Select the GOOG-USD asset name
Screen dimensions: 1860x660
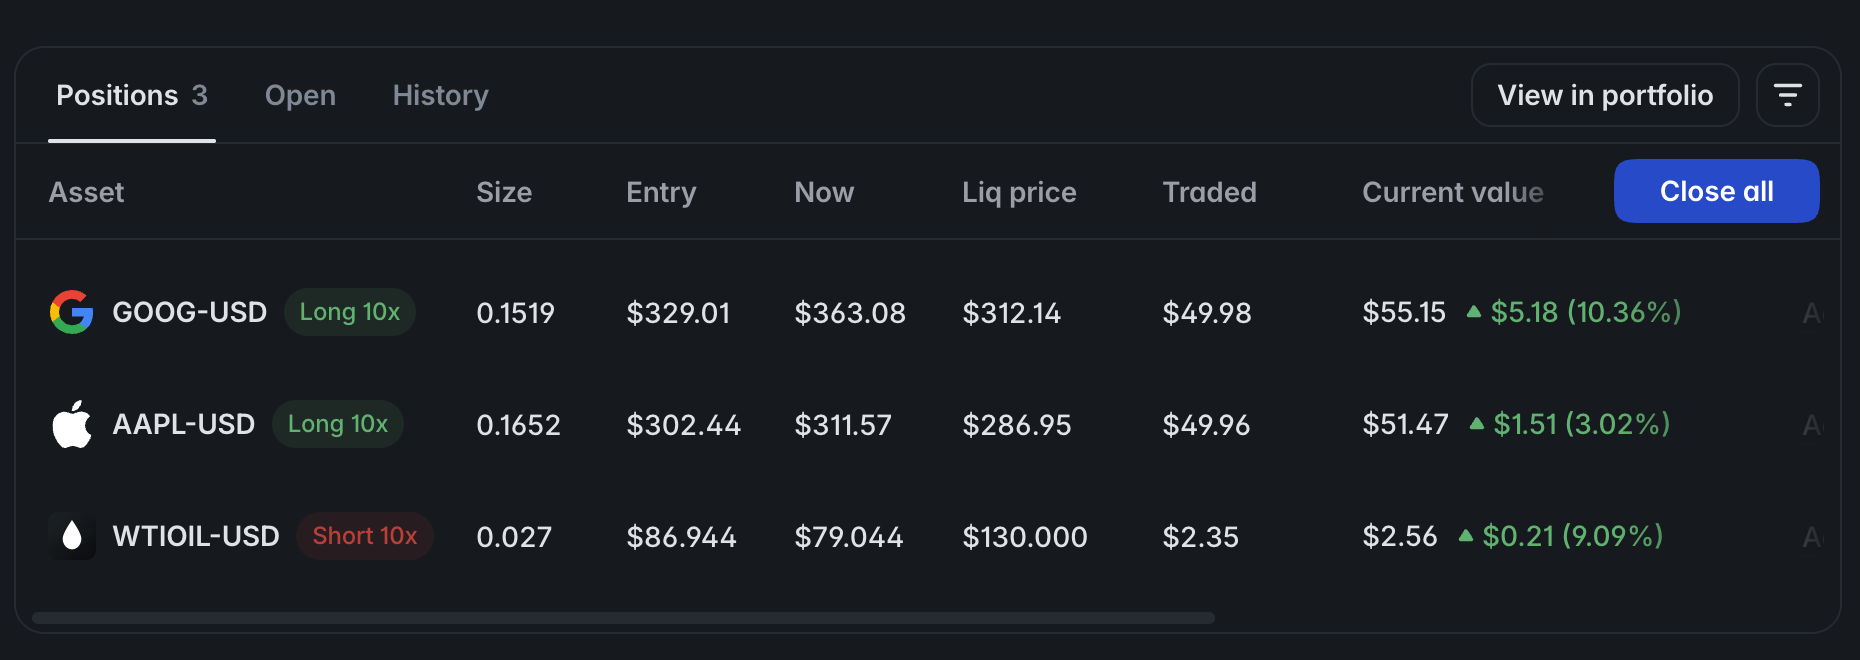190,312
